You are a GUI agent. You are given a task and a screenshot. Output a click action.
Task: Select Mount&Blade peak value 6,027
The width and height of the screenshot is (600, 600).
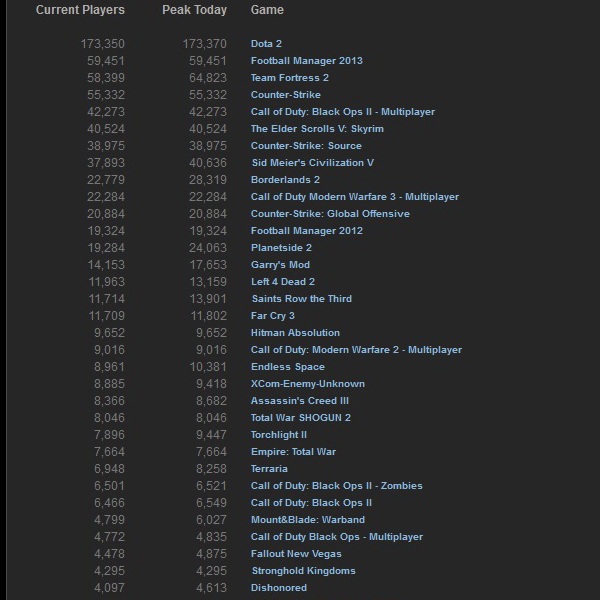tap(212, 520)
